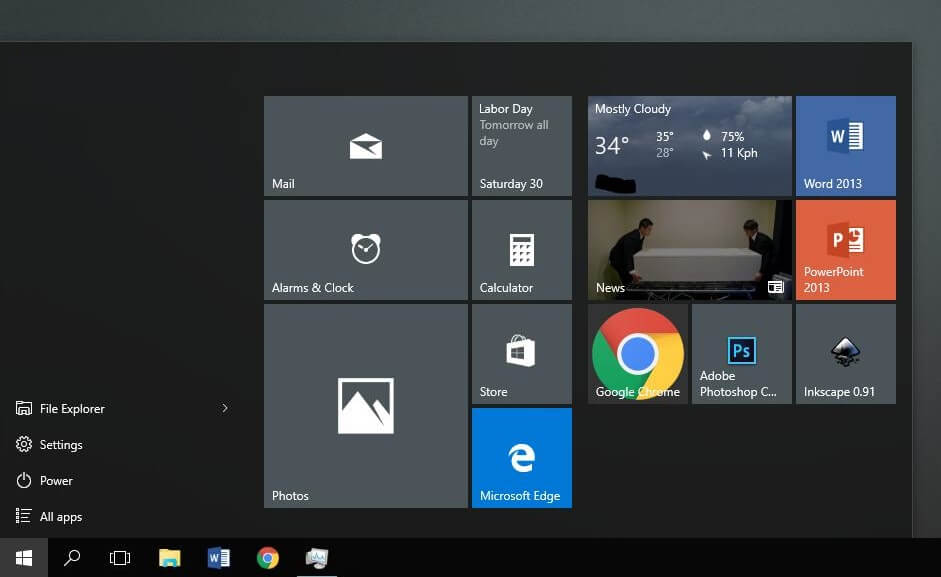This screenshot has width=941, height=577.
Task: Open the Mail tile
Action: pyautogui.click(x=365, y=146)
